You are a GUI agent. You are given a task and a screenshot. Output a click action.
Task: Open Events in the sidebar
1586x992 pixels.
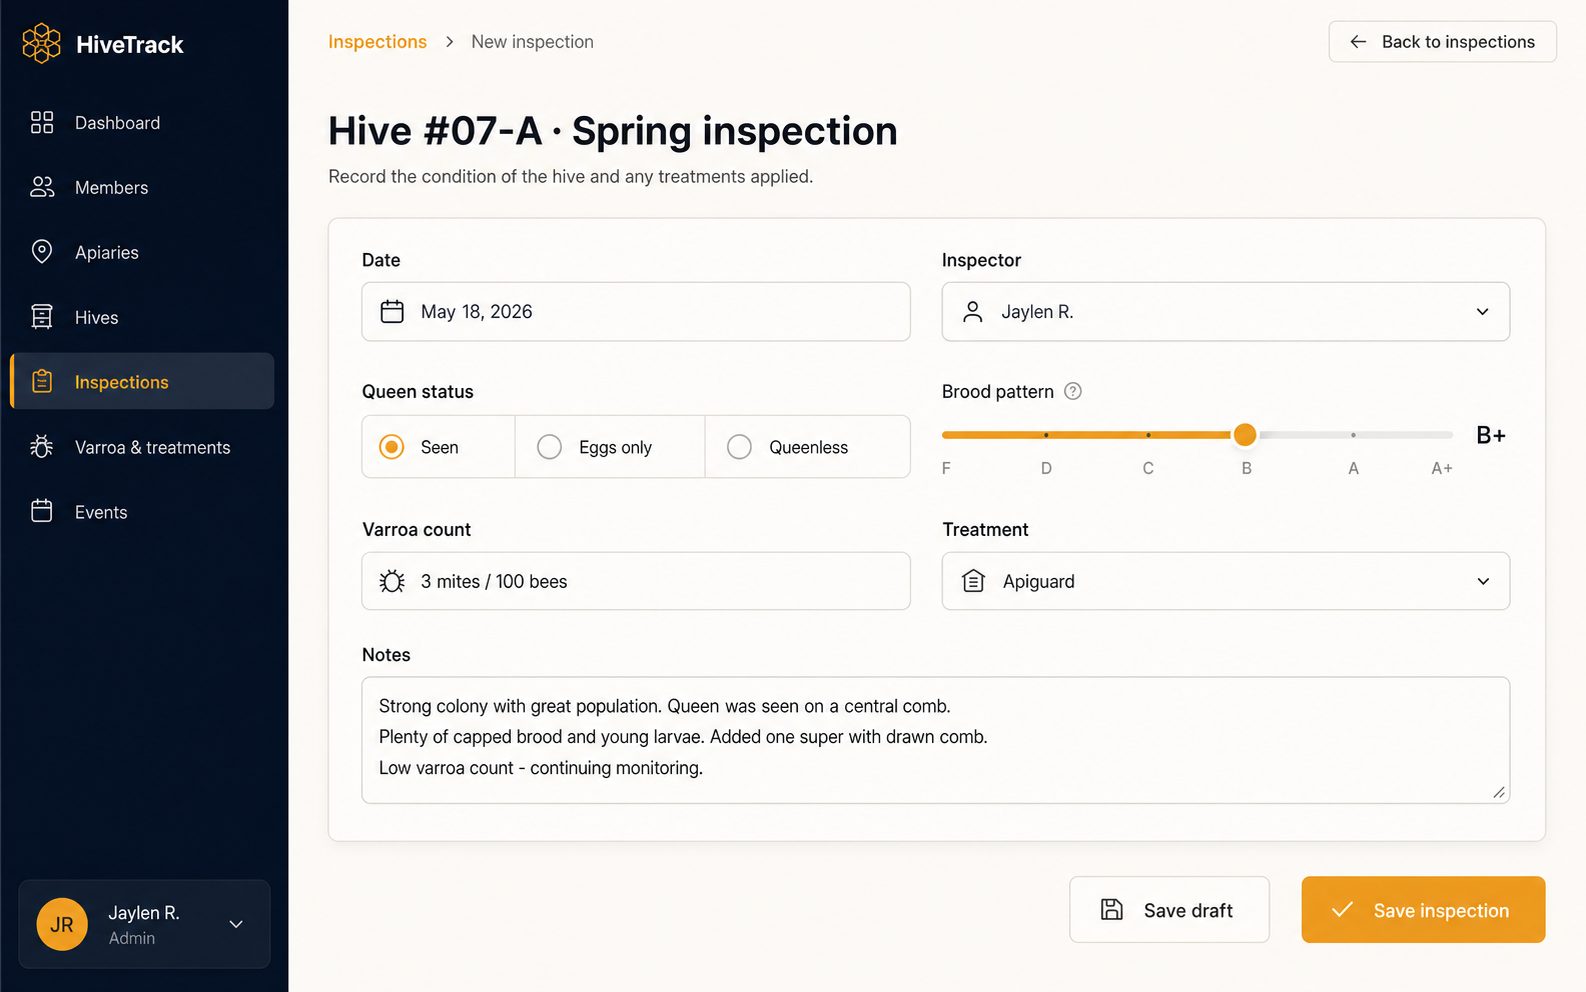point(142,512)
